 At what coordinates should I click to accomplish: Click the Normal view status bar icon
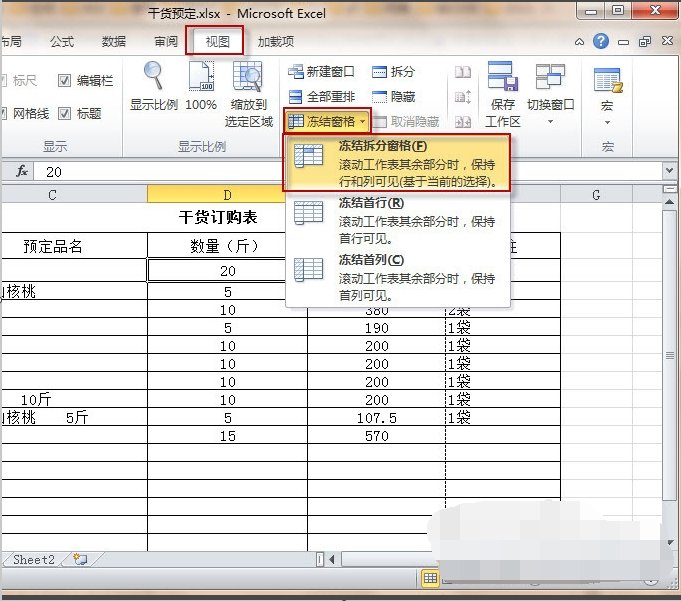pyautogui.click(x=430, y=578)
